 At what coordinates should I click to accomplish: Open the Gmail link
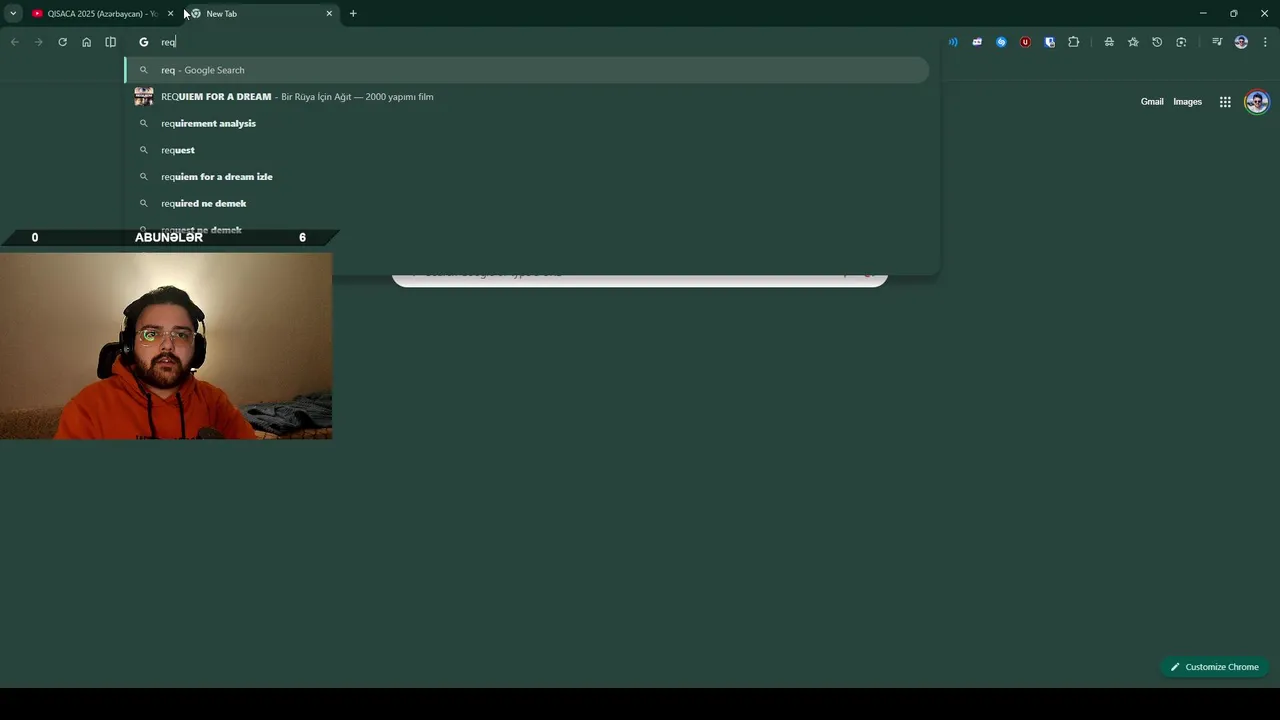(1152, 102)
